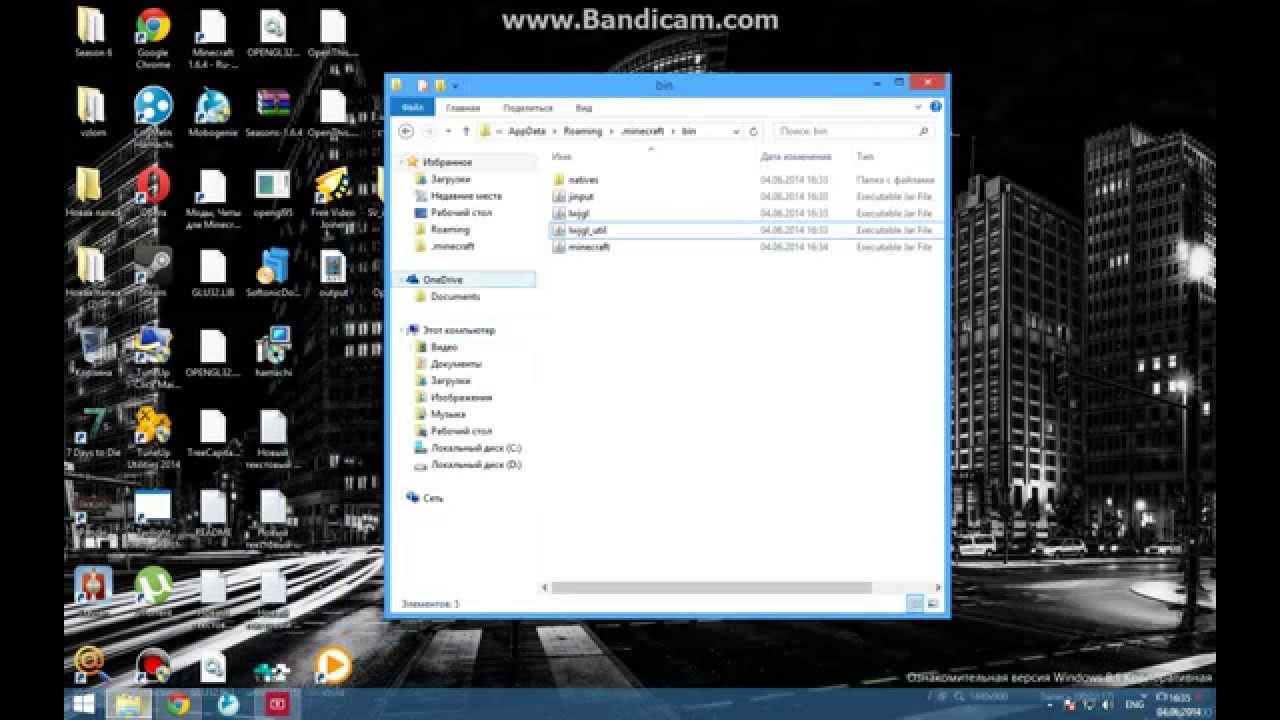
Task: Open the address bar history dropdown
Action: (737, 131)
